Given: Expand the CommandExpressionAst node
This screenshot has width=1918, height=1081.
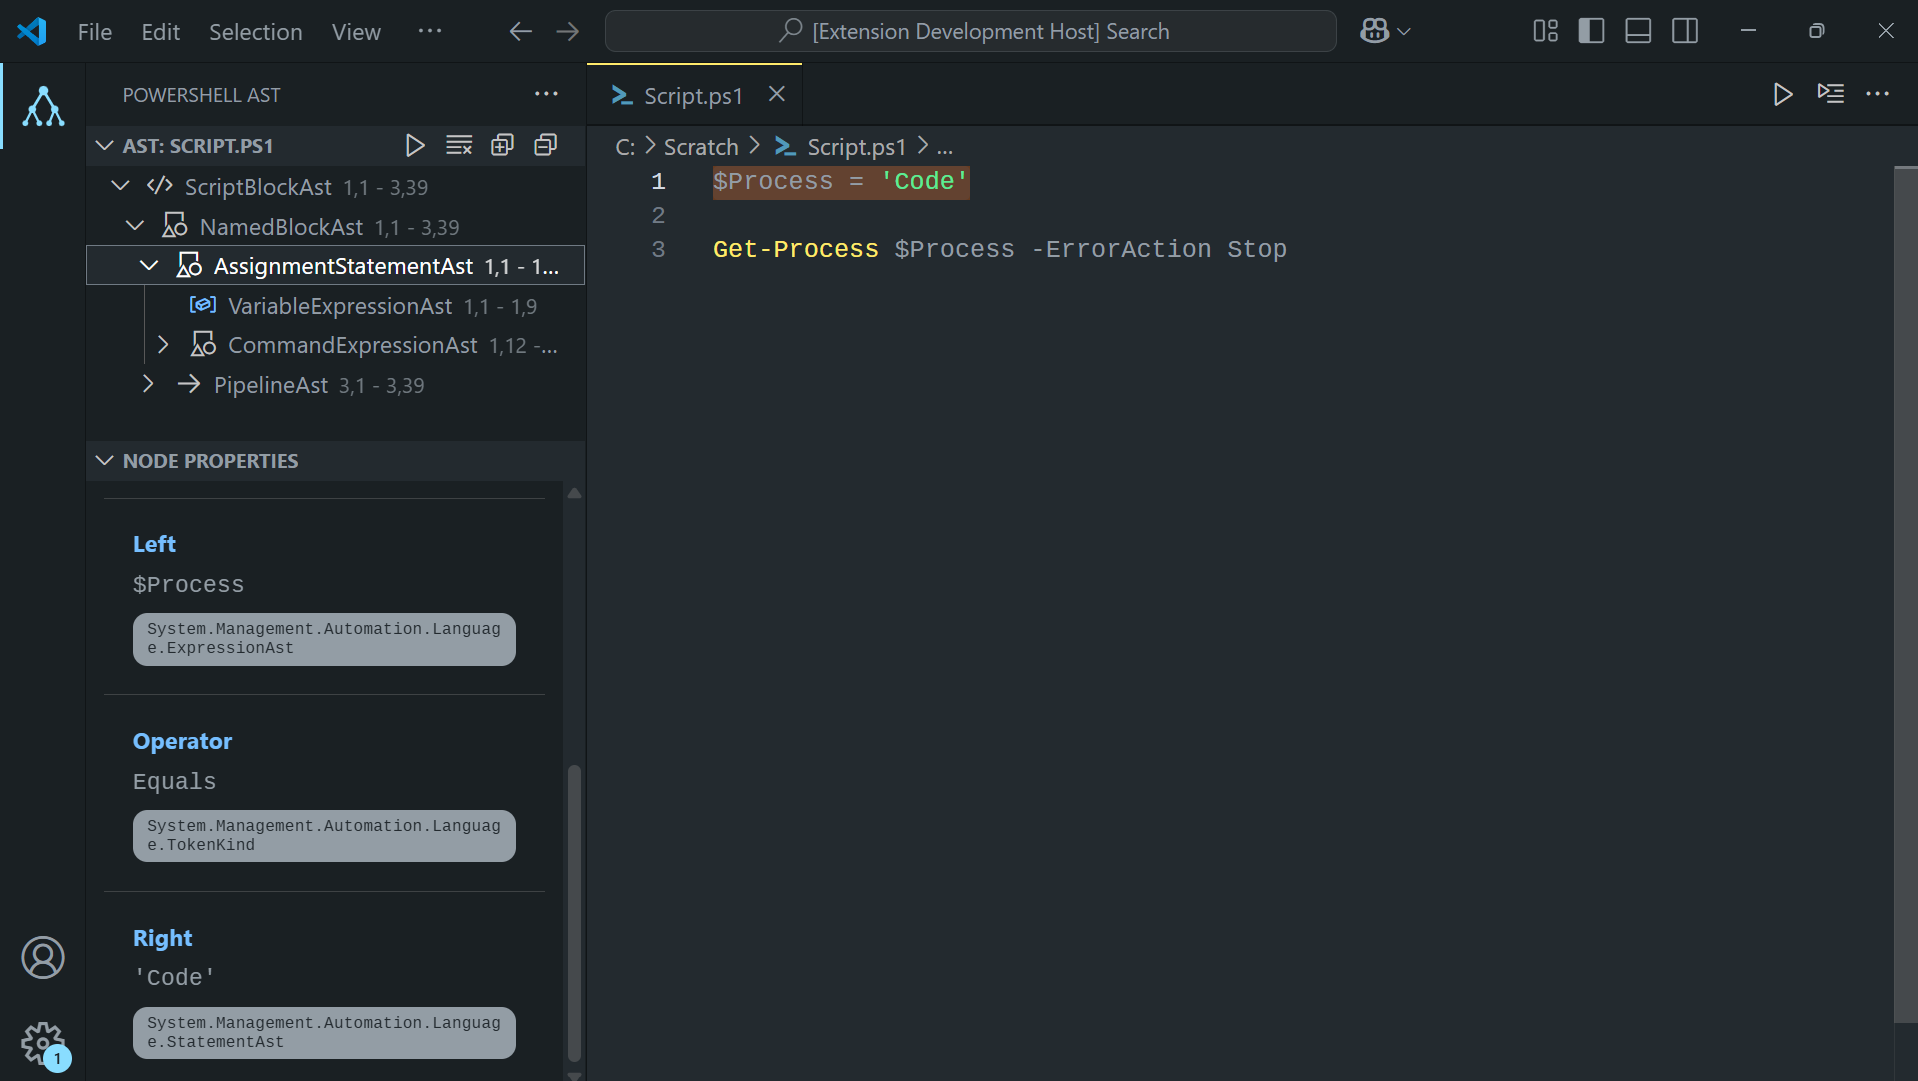Looking at the screenshot, I should pyautogui.click(x=163, y=345).
